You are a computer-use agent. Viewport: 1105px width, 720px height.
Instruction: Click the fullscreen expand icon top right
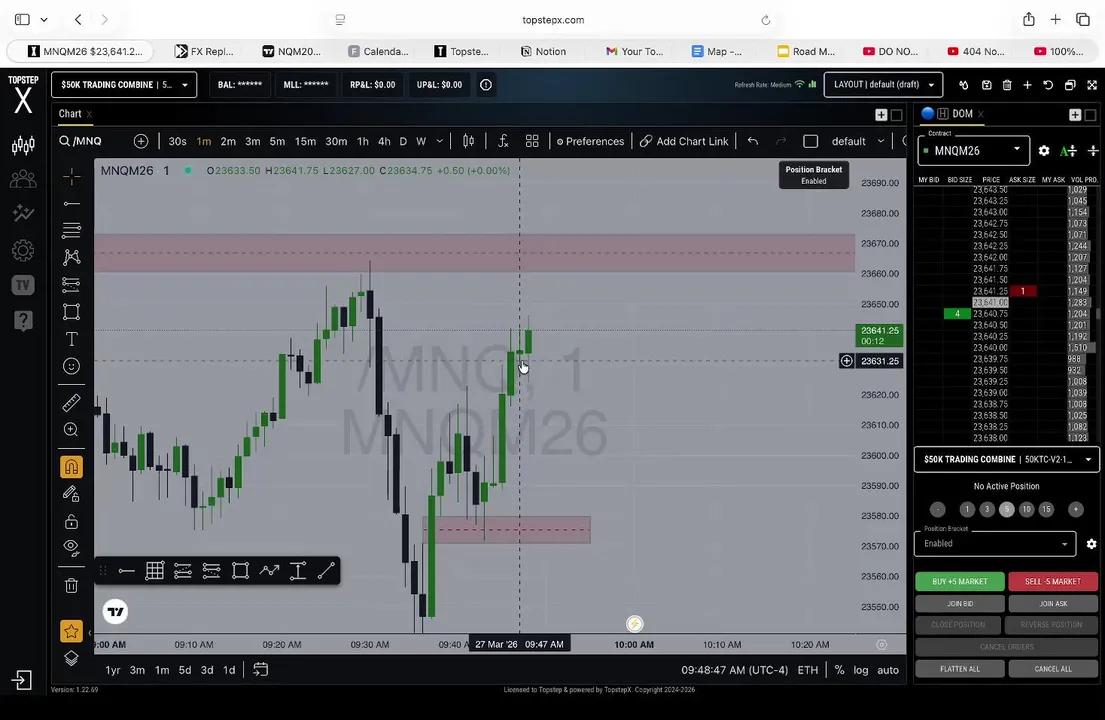tap(1092, 85)
